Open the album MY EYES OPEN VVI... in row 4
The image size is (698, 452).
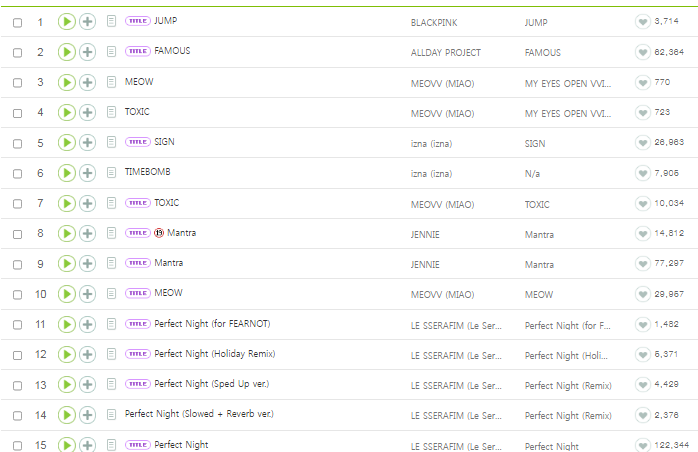[568, 114]
